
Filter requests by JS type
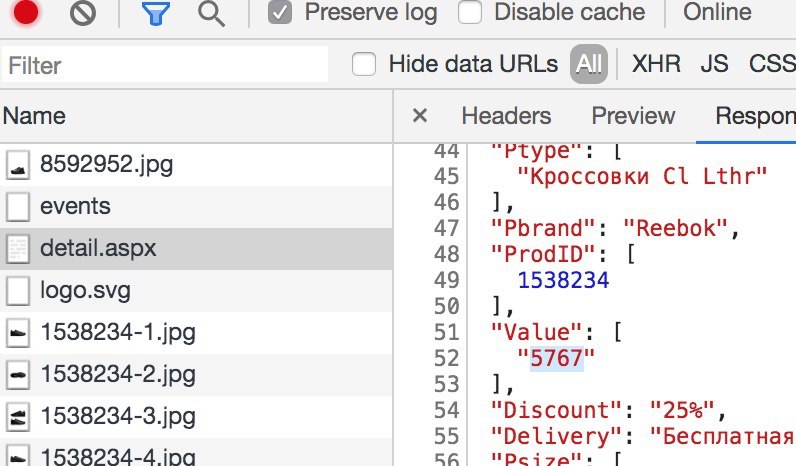pyautogui.click(x=714, y=64)
